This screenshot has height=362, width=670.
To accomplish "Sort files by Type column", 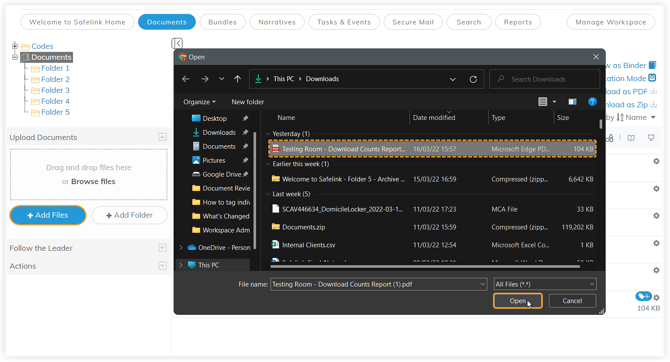I will coord(498,118).
